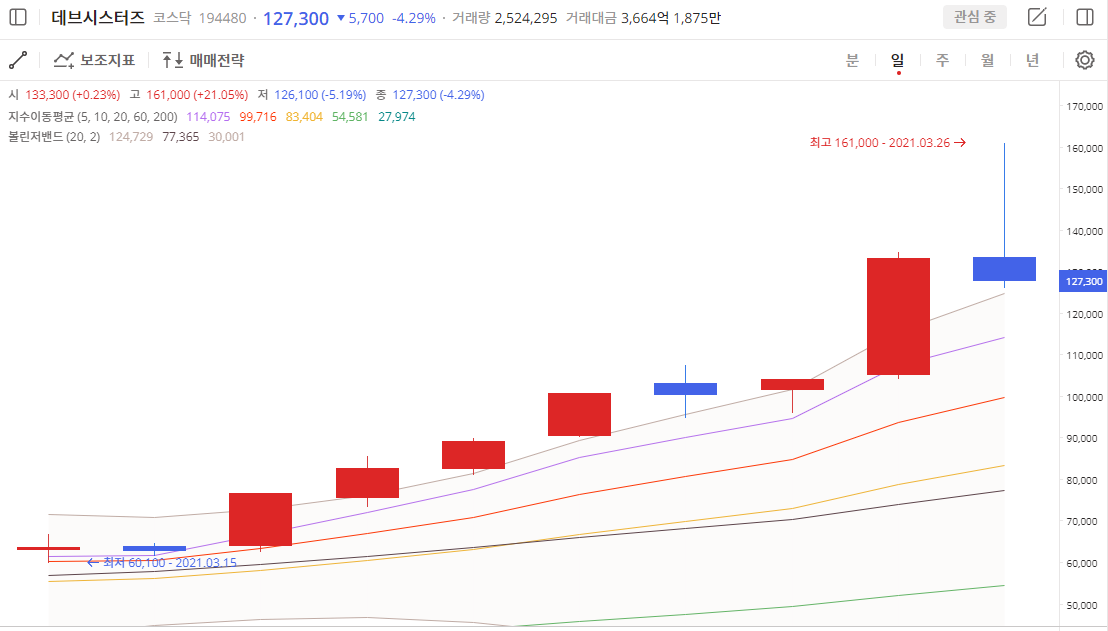Click the tallest red candle body
The image size is (1108, 631).
(898, 317)
